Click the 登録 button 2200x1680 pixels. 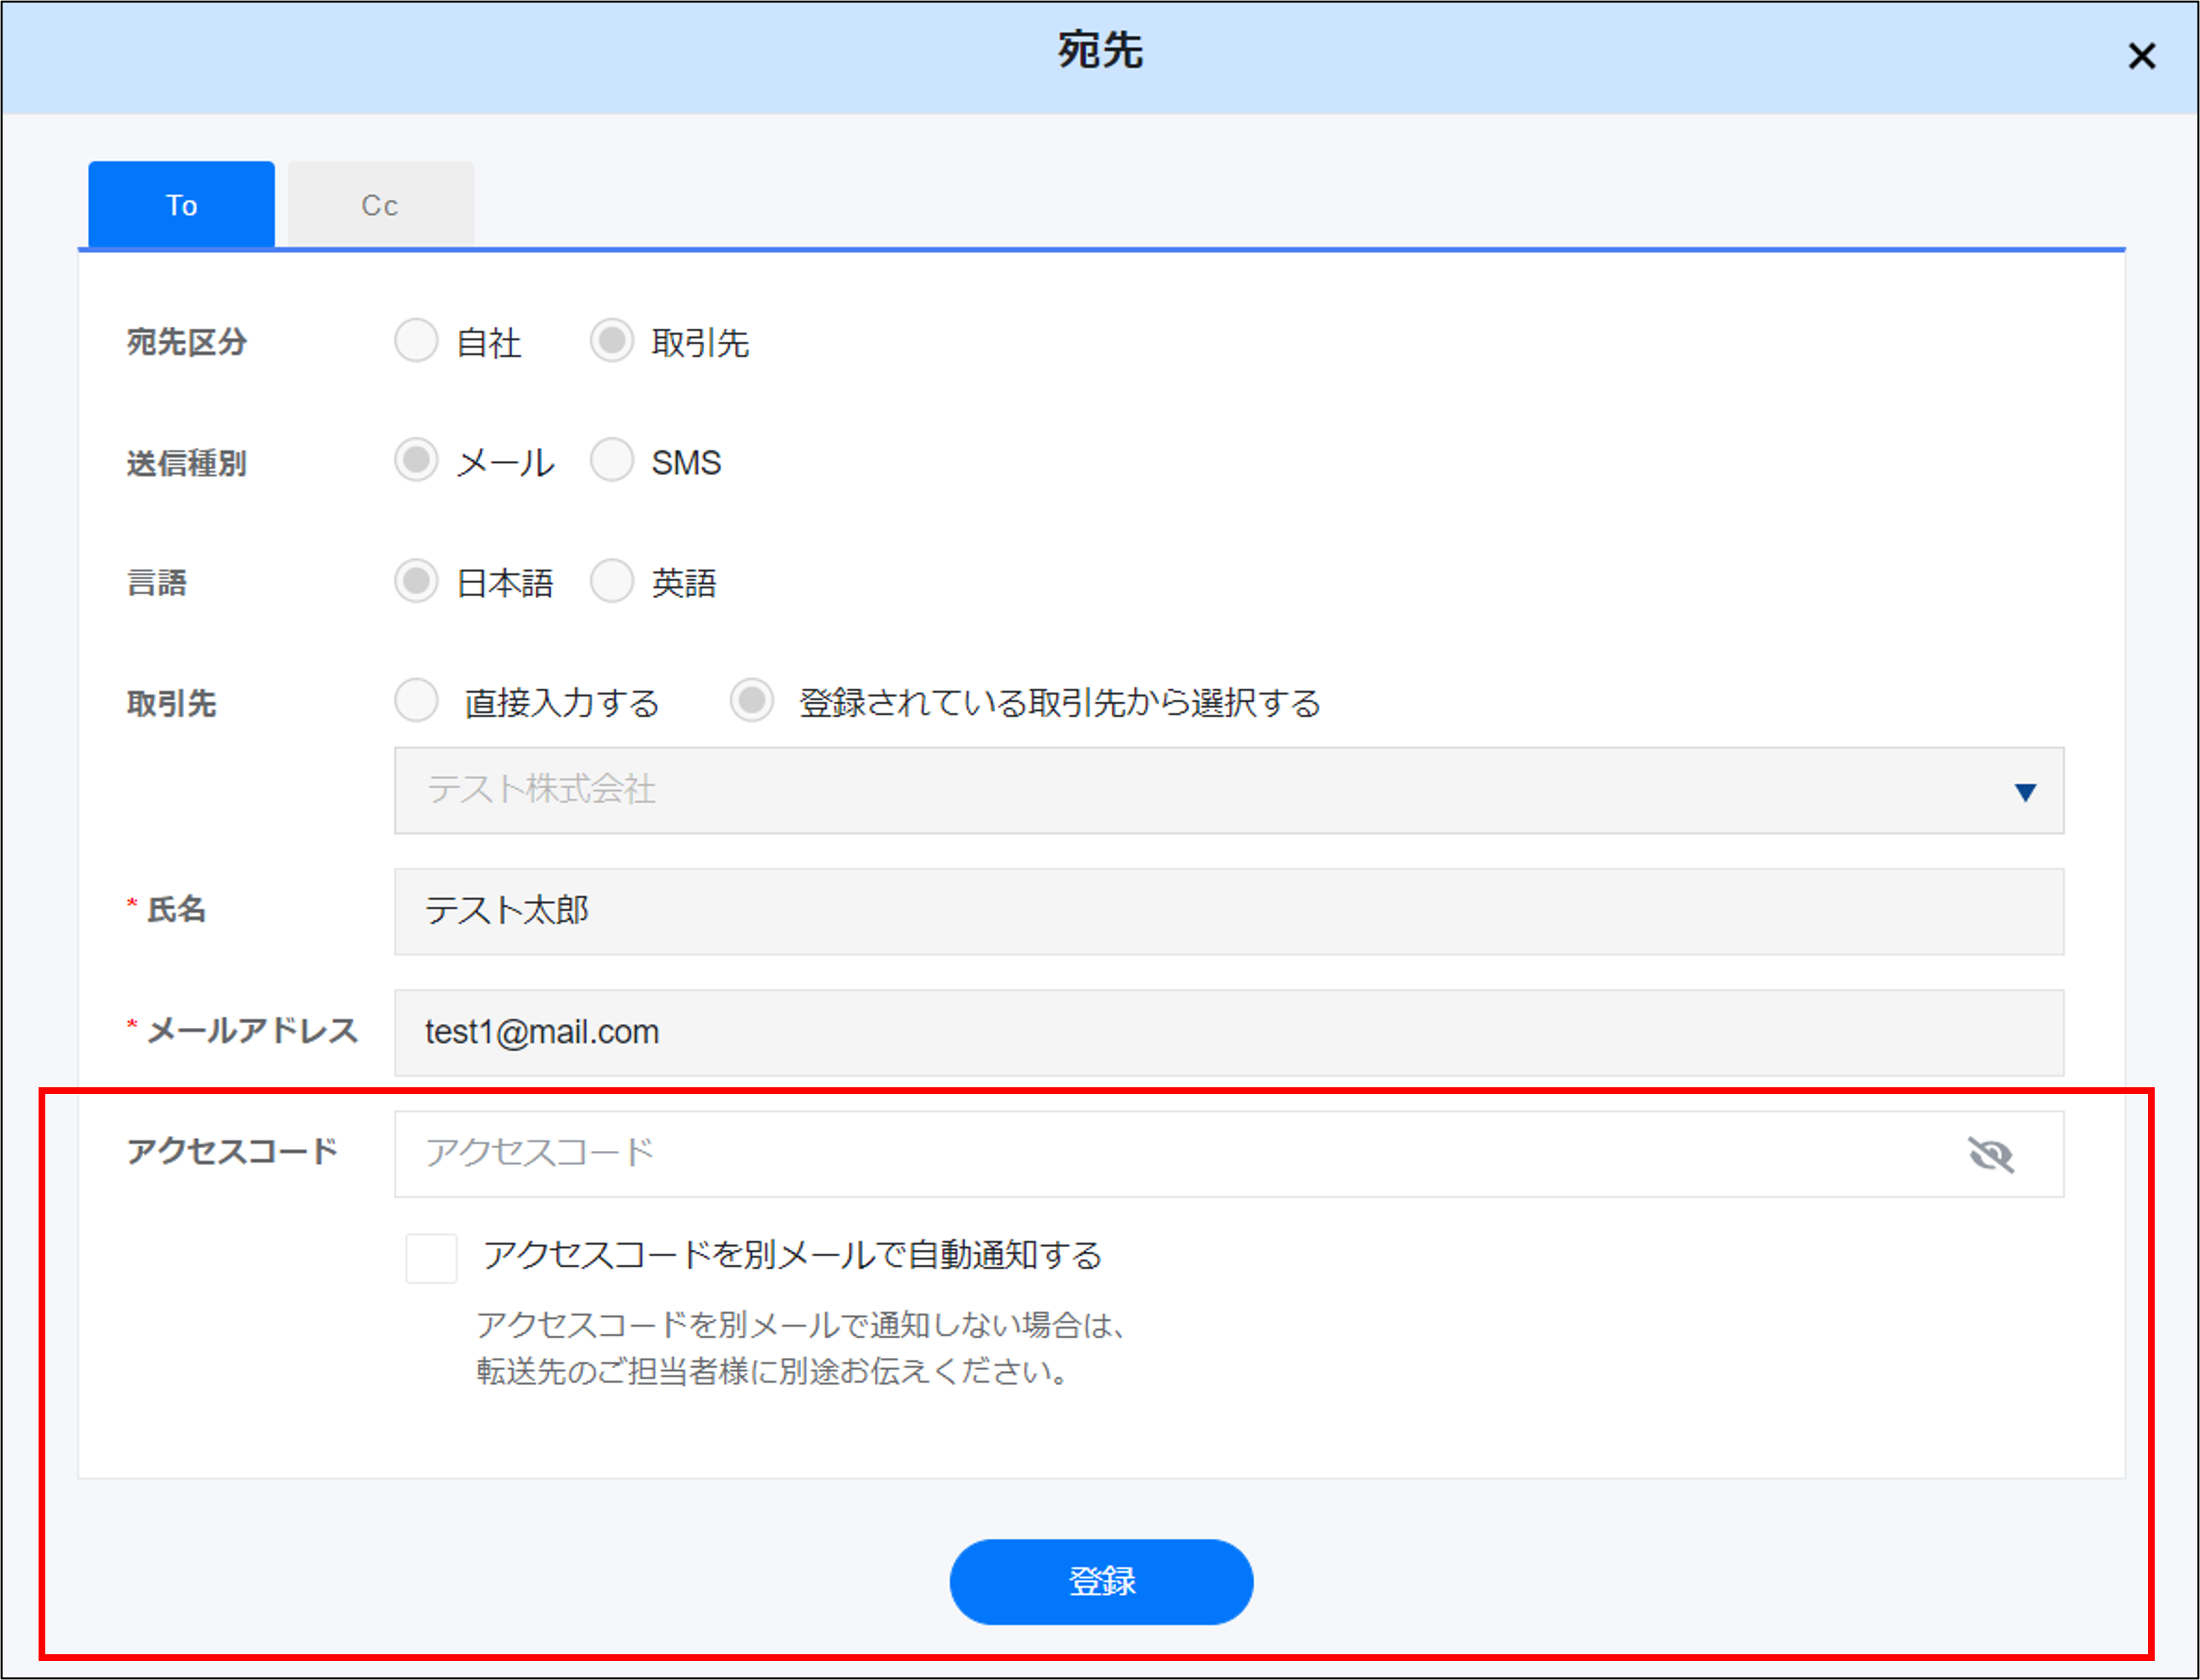[1100, 1581]
